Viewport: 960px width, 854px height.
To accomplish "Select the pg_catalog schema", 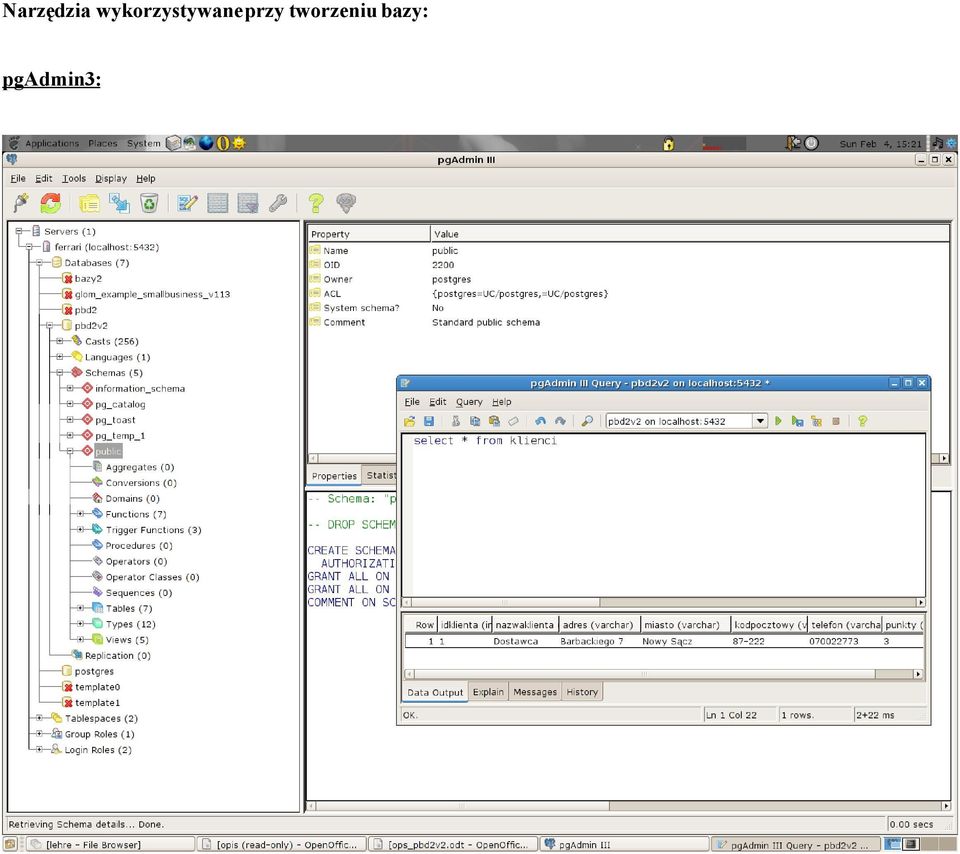I will [x=120, y=404].
